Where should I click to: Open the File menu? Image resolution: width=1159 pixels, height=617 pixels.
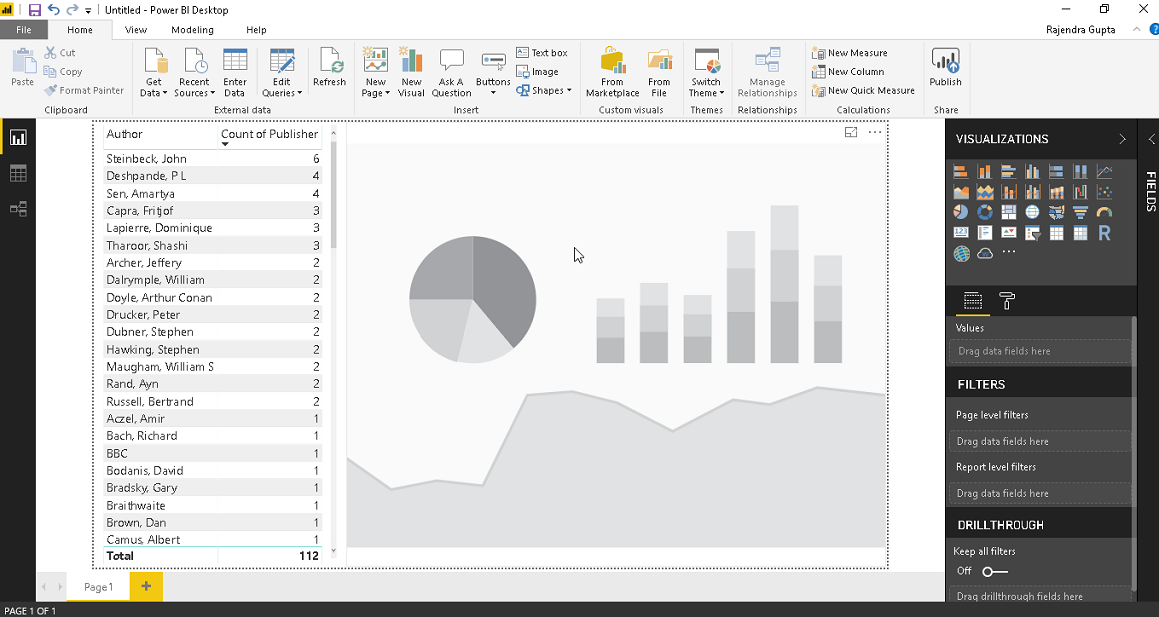click(24, 30)
